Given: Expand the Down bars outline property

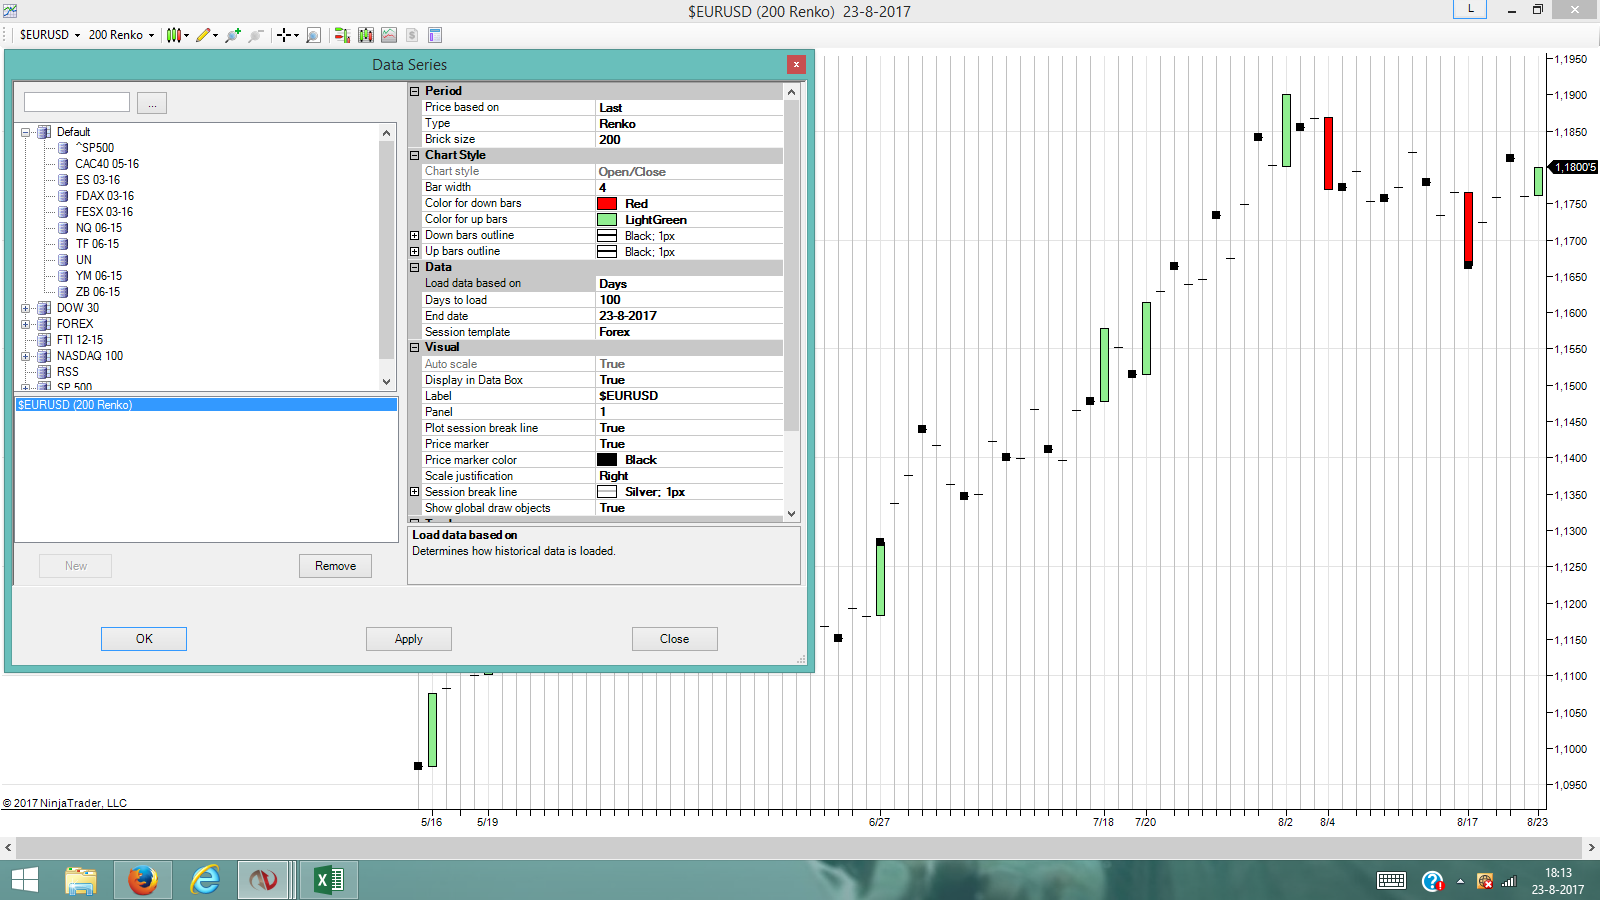Looking at the screenshot, I should coord(415,236).
